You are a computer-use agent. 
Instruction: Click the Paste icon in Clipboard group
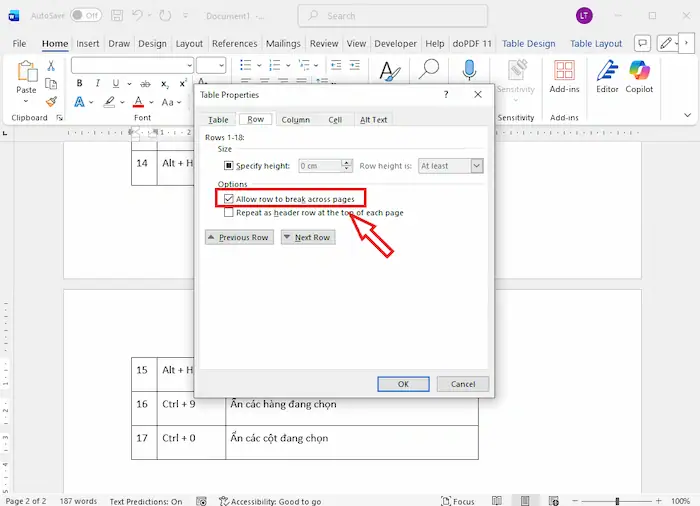[x=26, y=74]
